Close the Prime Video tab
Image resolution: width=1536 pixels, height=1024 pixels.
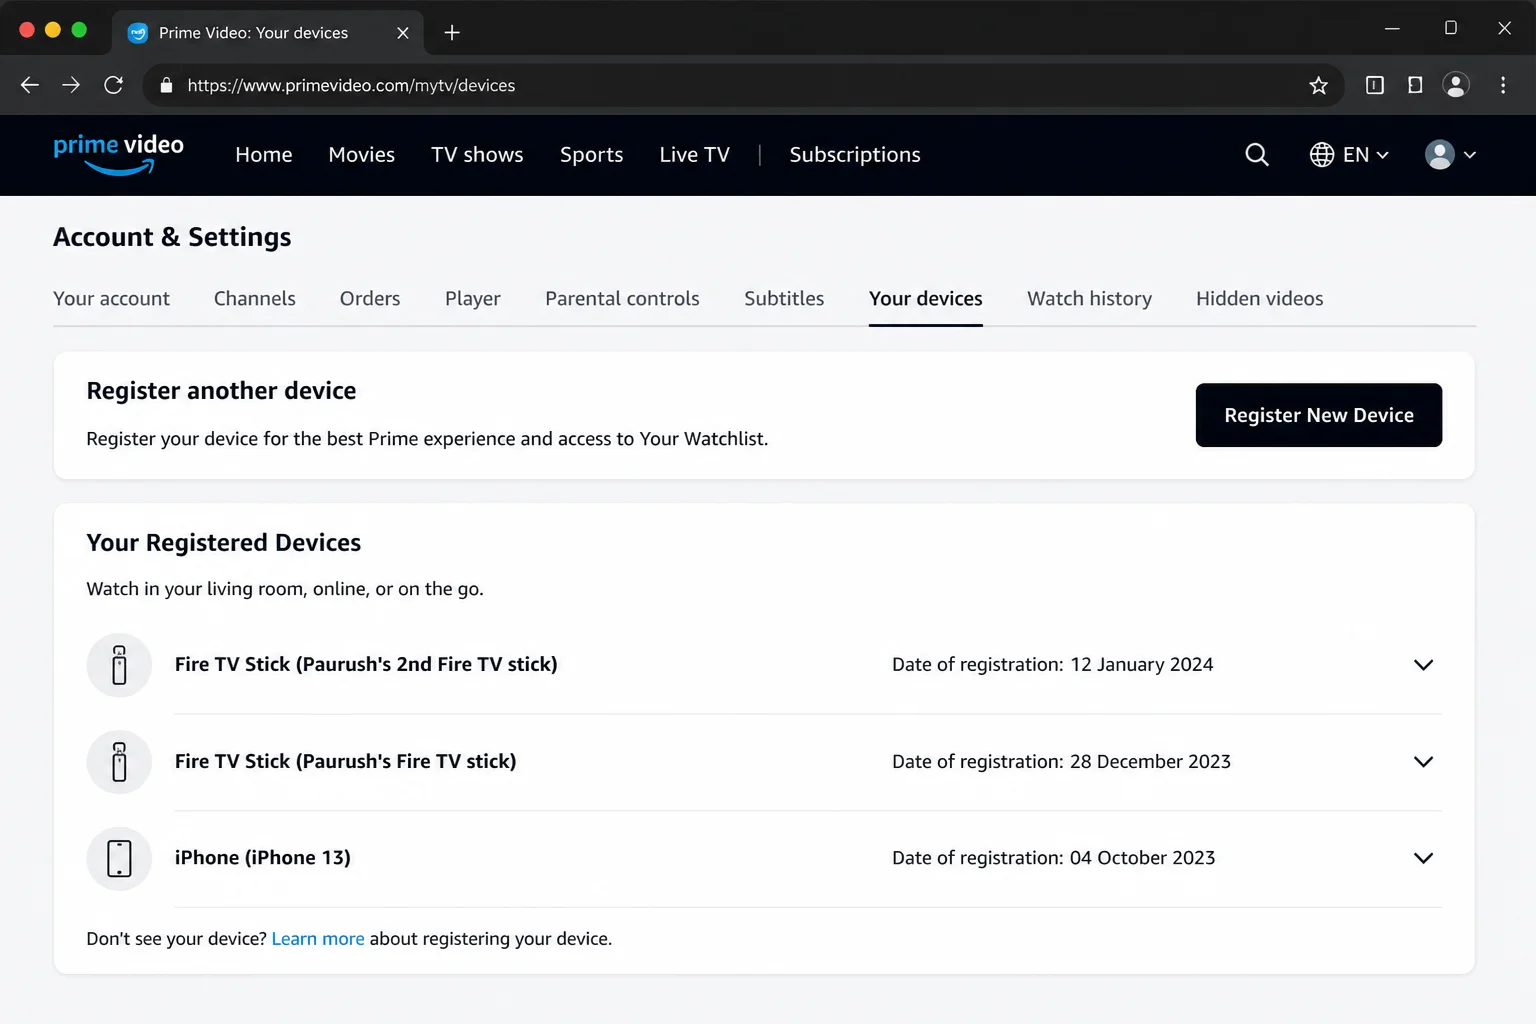[403, 33]
